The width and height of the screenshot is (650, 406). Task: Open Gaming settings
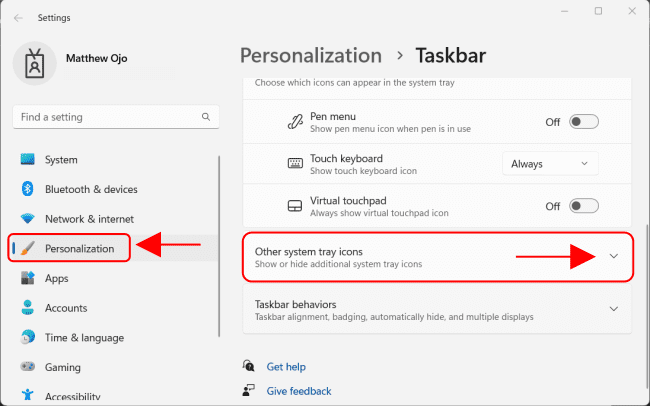pyautogui.click(x=113, y=367)
